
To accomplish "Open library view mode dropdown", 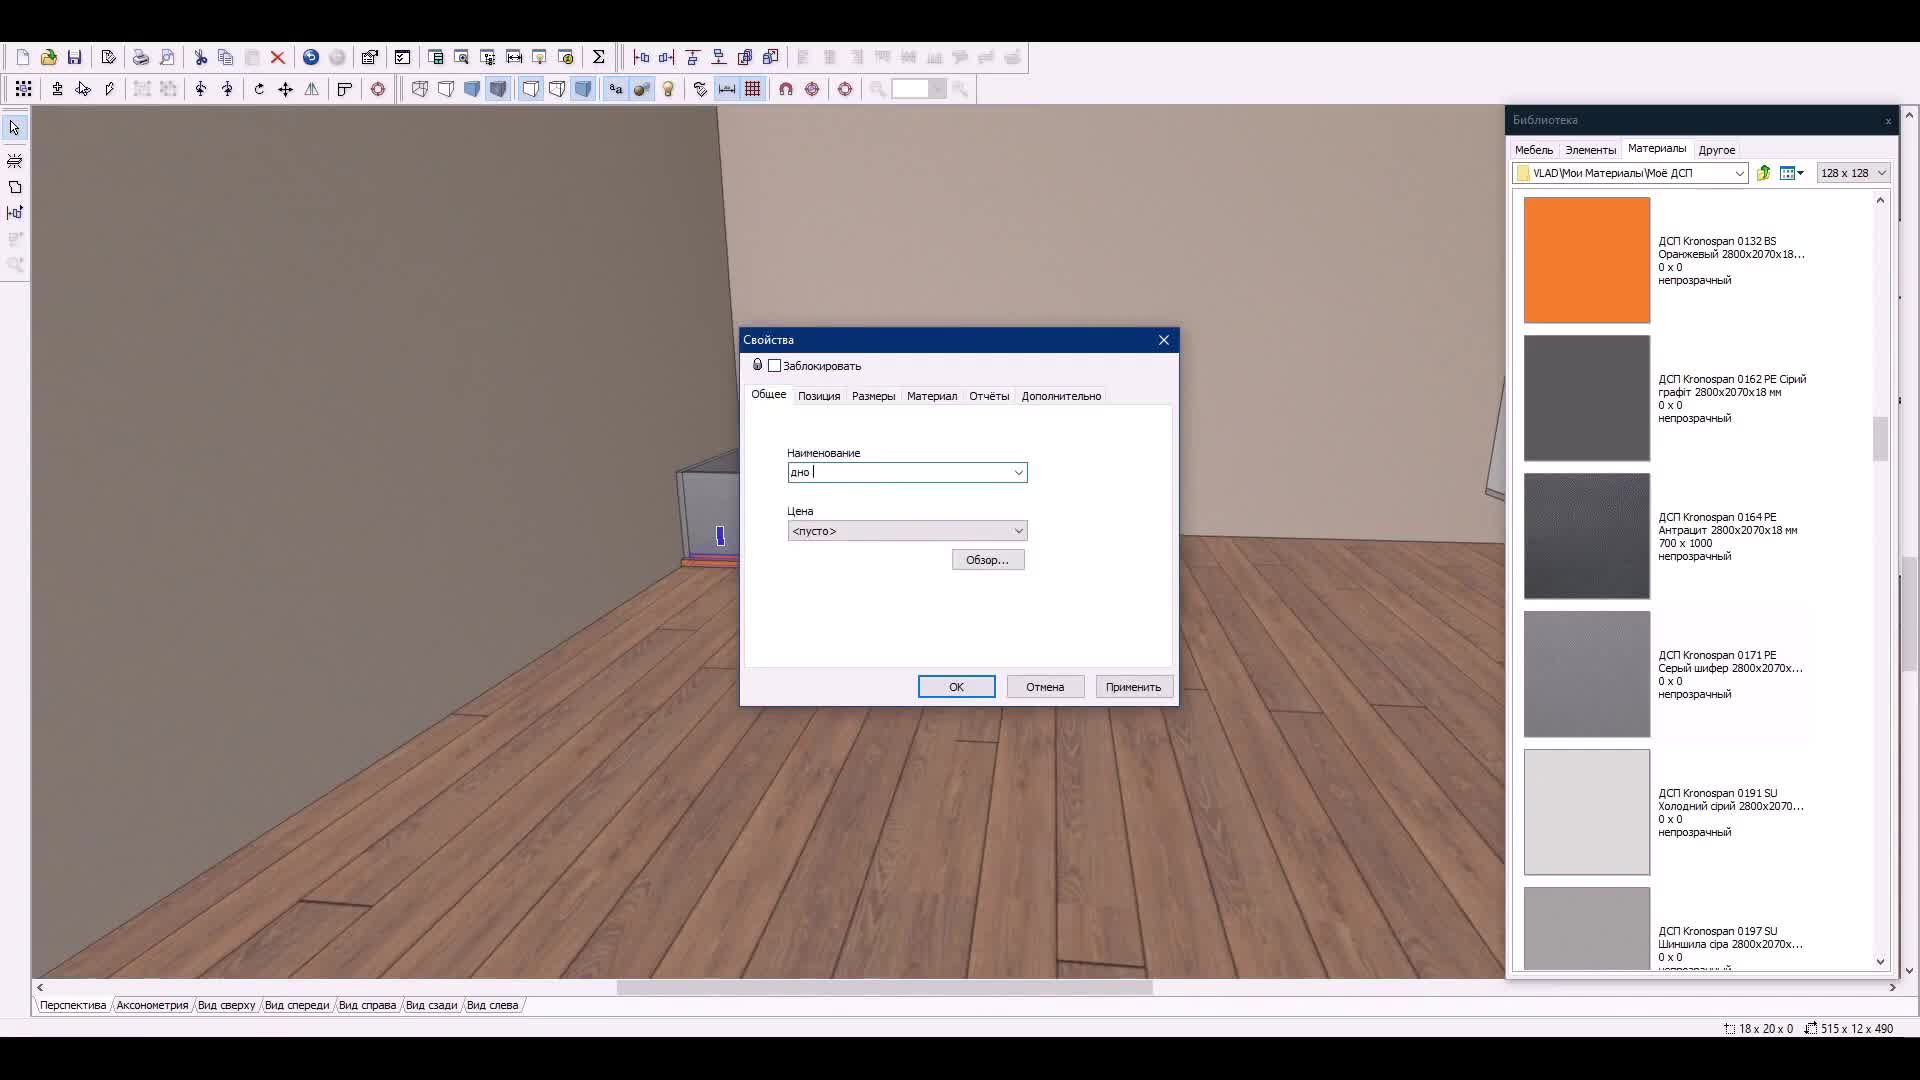I will pyautogui.click(x=1791, y=173).
